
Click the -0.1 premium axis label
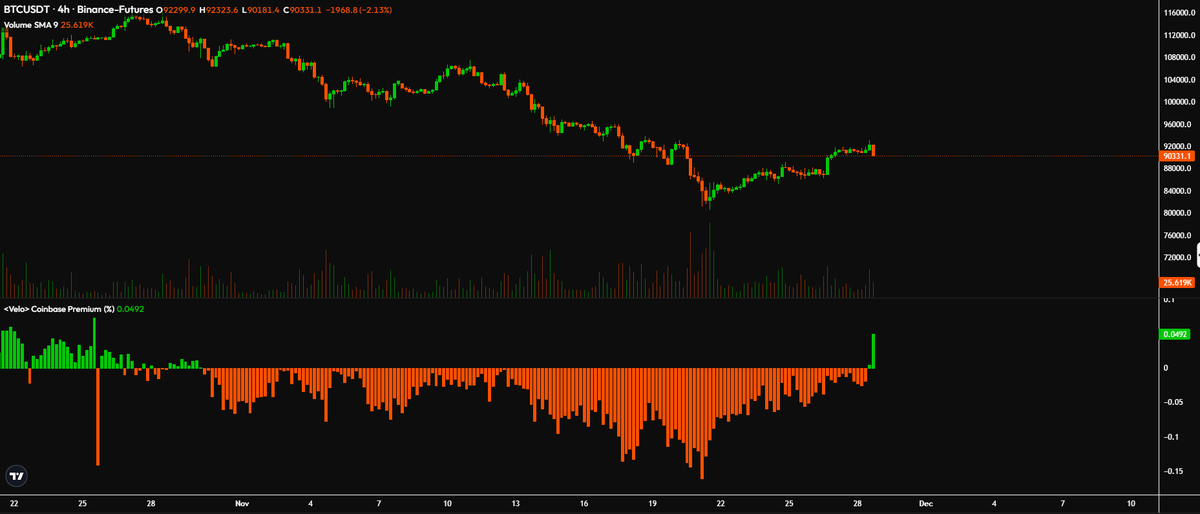(x=1170, y=437)
